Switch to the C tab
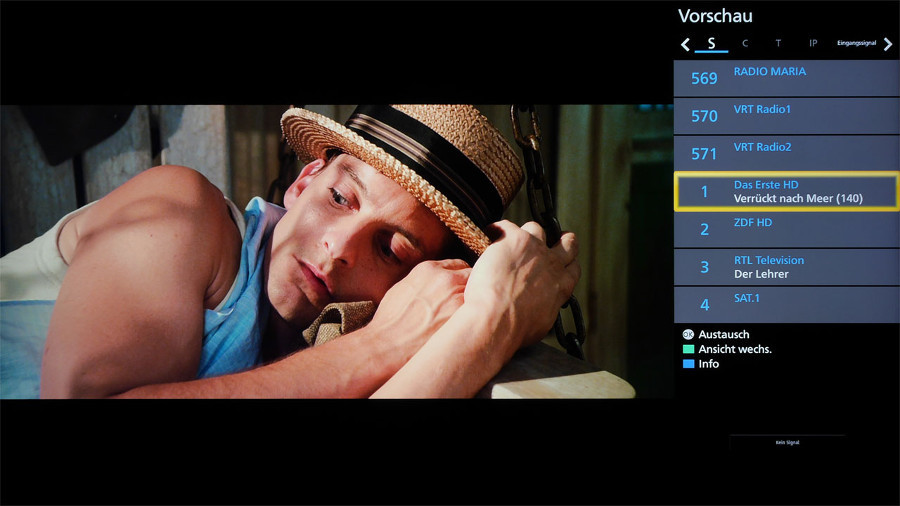 tap(745, 44)
